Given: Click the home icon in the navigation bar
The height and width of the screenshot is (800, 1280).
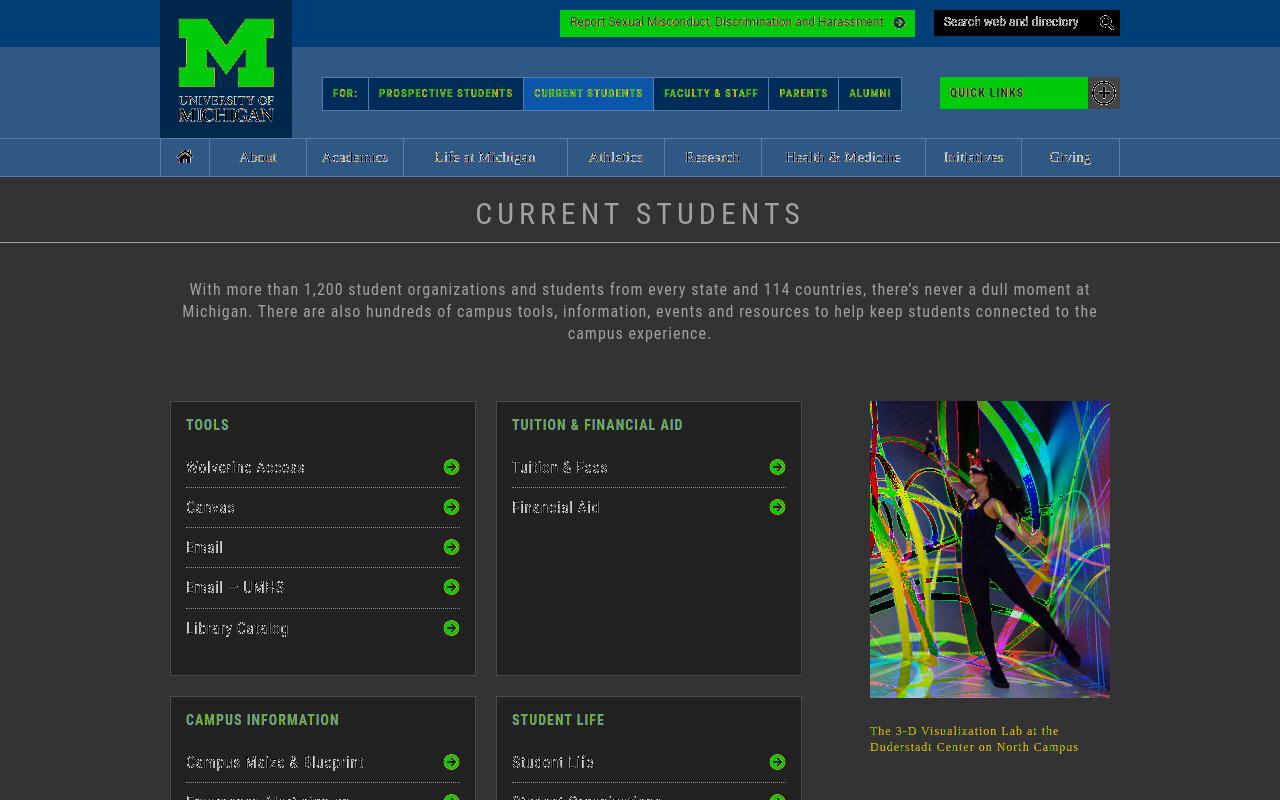Looking at the screenshot, I should pyautogui.click(x=185, y=157).
